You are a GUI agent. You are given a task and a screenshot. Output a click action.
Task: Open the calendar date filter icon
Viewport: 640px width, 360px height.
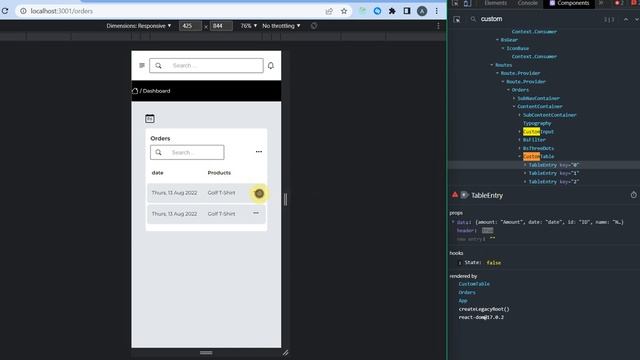coord(150,118)
